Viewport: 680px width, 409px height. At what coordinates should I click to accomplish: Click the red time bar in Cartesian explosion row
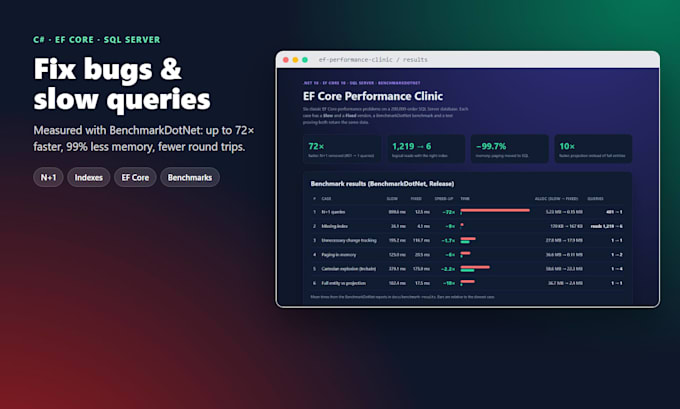(475, 267)
